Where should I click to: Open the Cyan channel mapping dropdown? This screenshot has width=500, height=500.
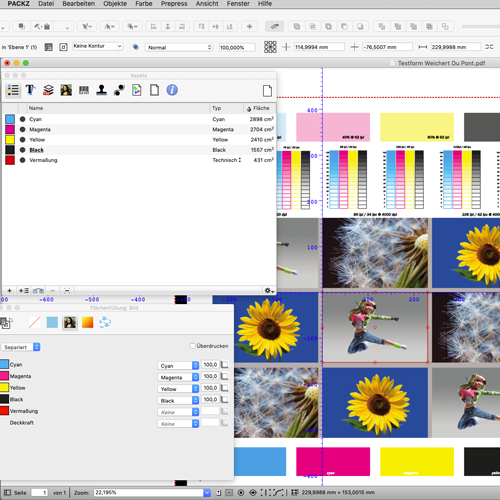(178, 366)
